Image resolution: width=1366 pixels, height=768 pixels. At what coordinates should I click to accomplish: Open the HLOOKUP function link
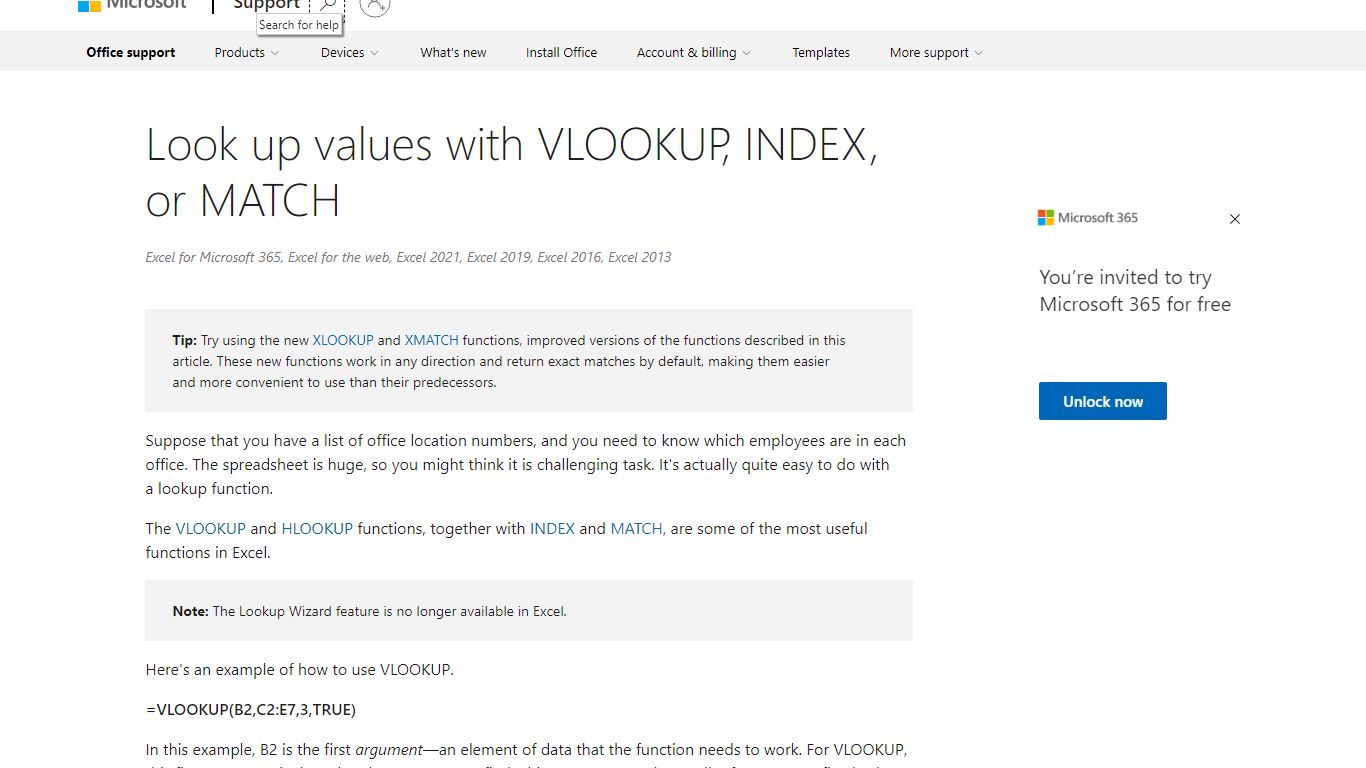pyautogui.click(x=317, y=528)
